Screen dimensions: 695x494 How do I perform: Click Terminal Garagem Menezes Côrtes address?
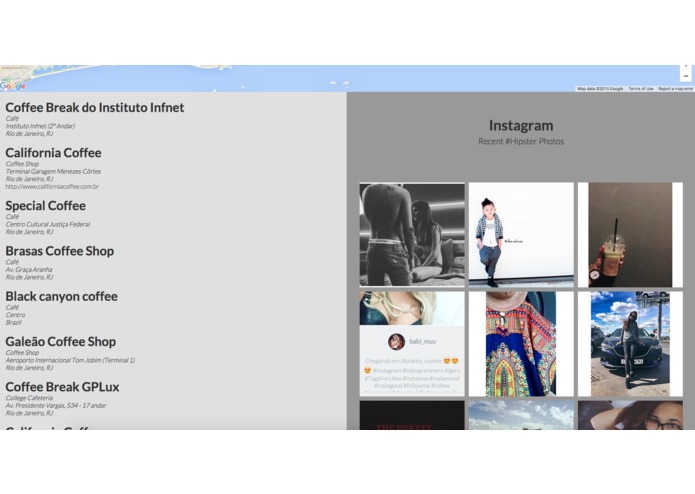coord(53,171)
